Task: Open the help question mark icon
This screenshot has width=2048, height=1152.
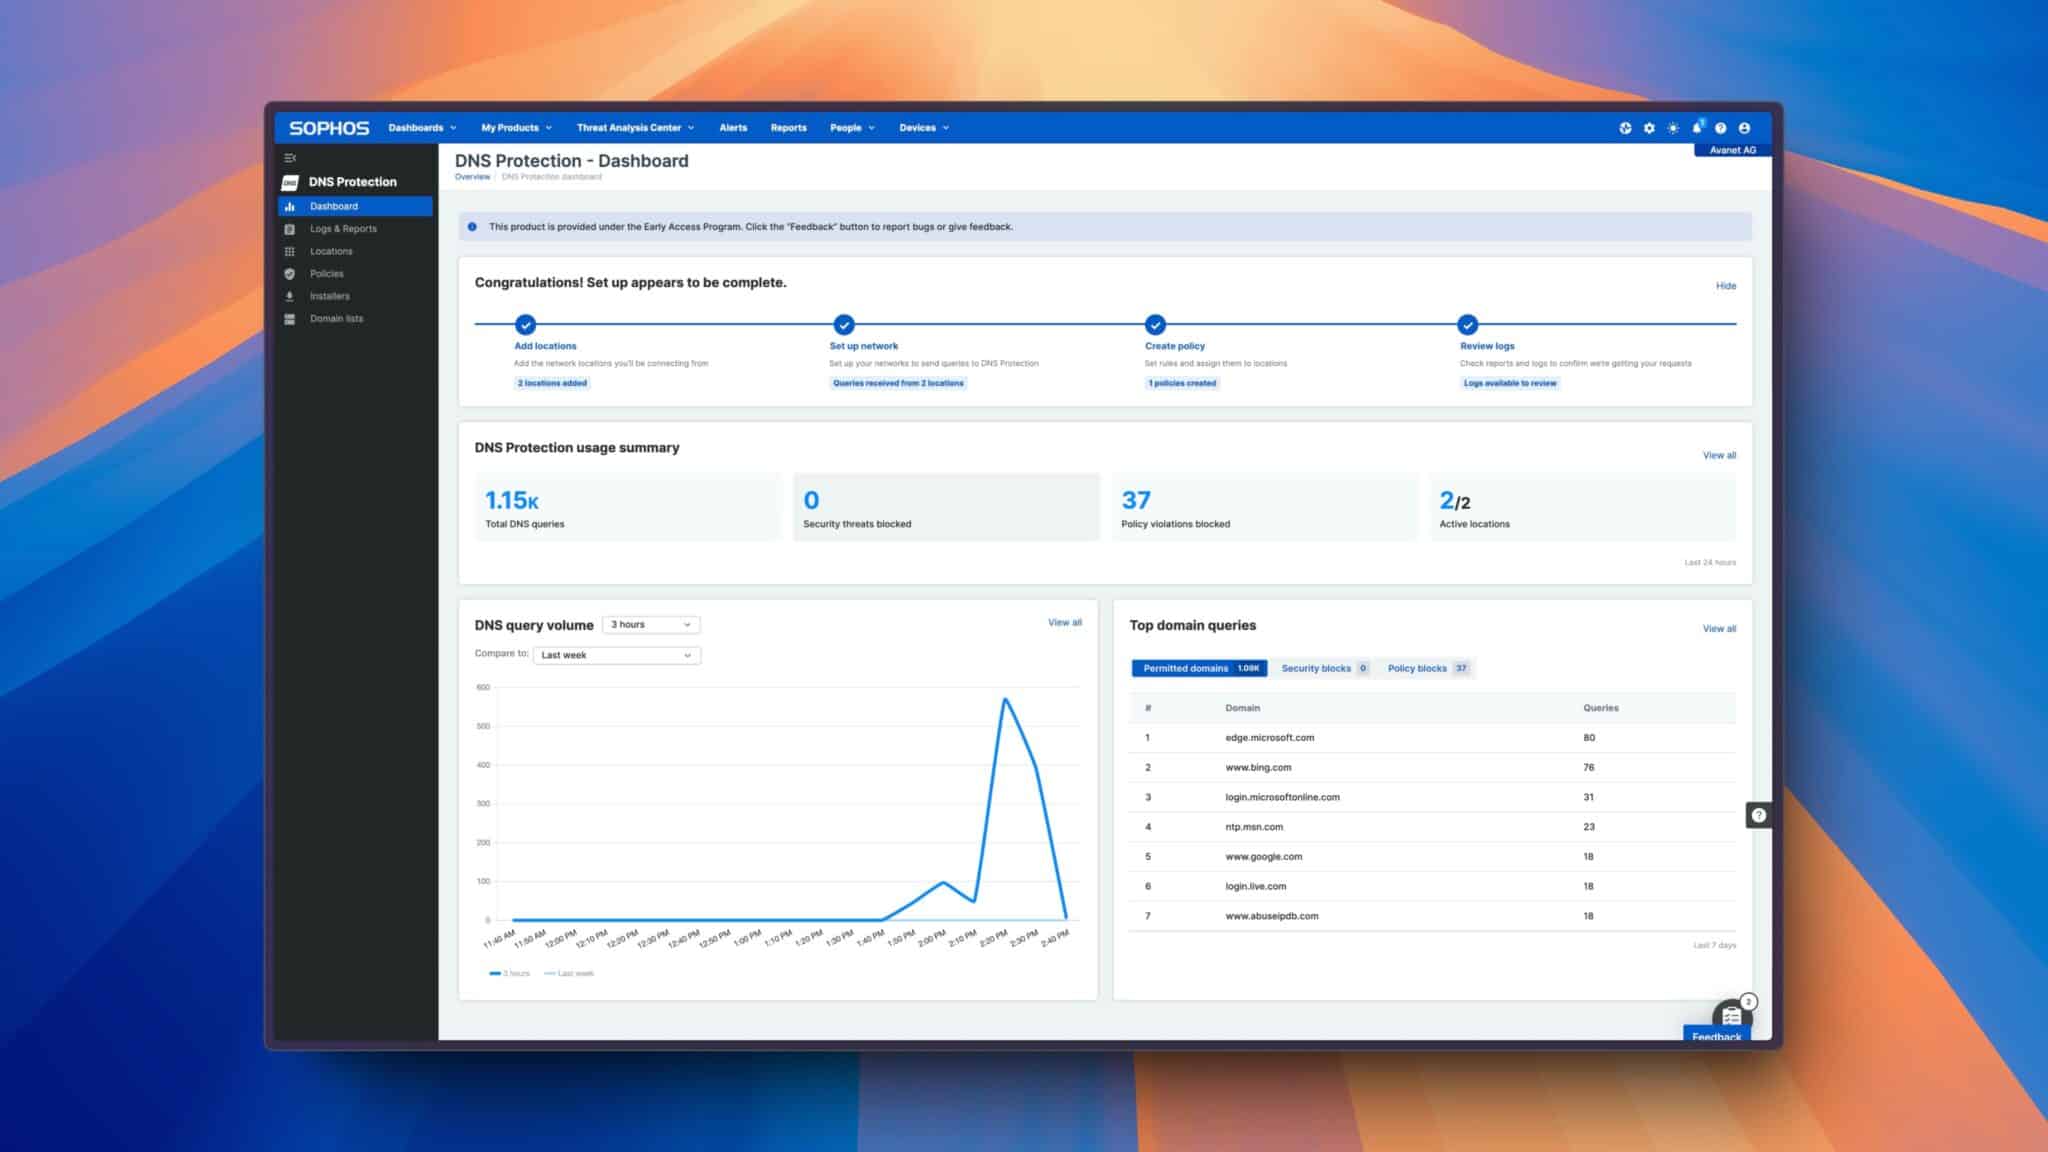Action: (1720, 127)
